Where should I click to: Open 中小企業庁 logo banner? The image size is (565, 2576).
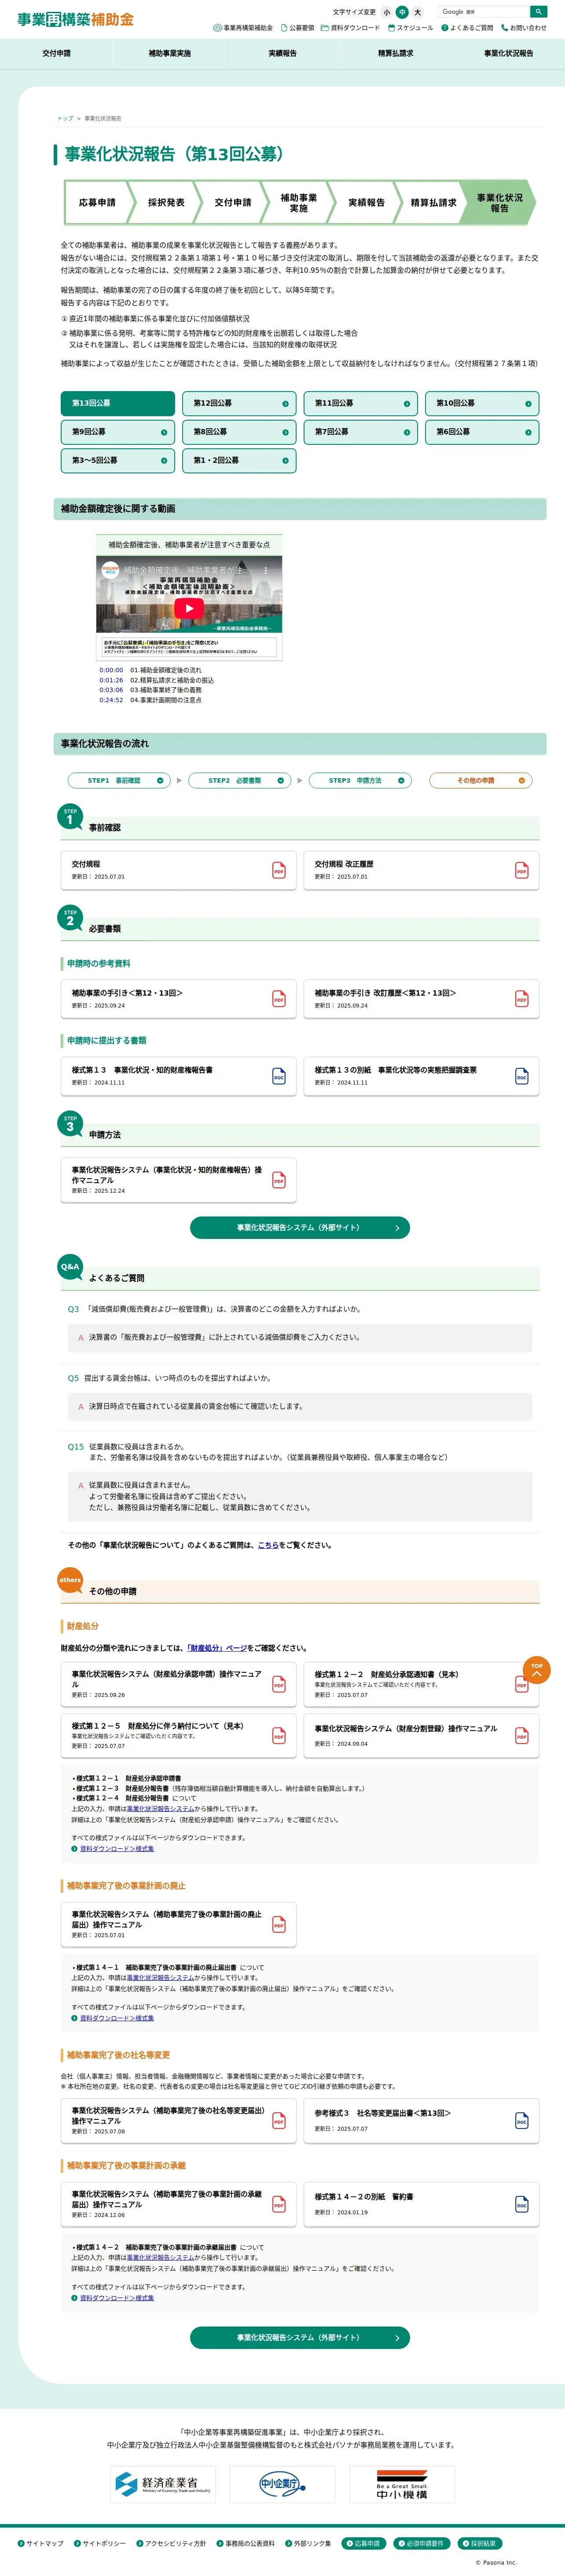[x=282, y=2484]
